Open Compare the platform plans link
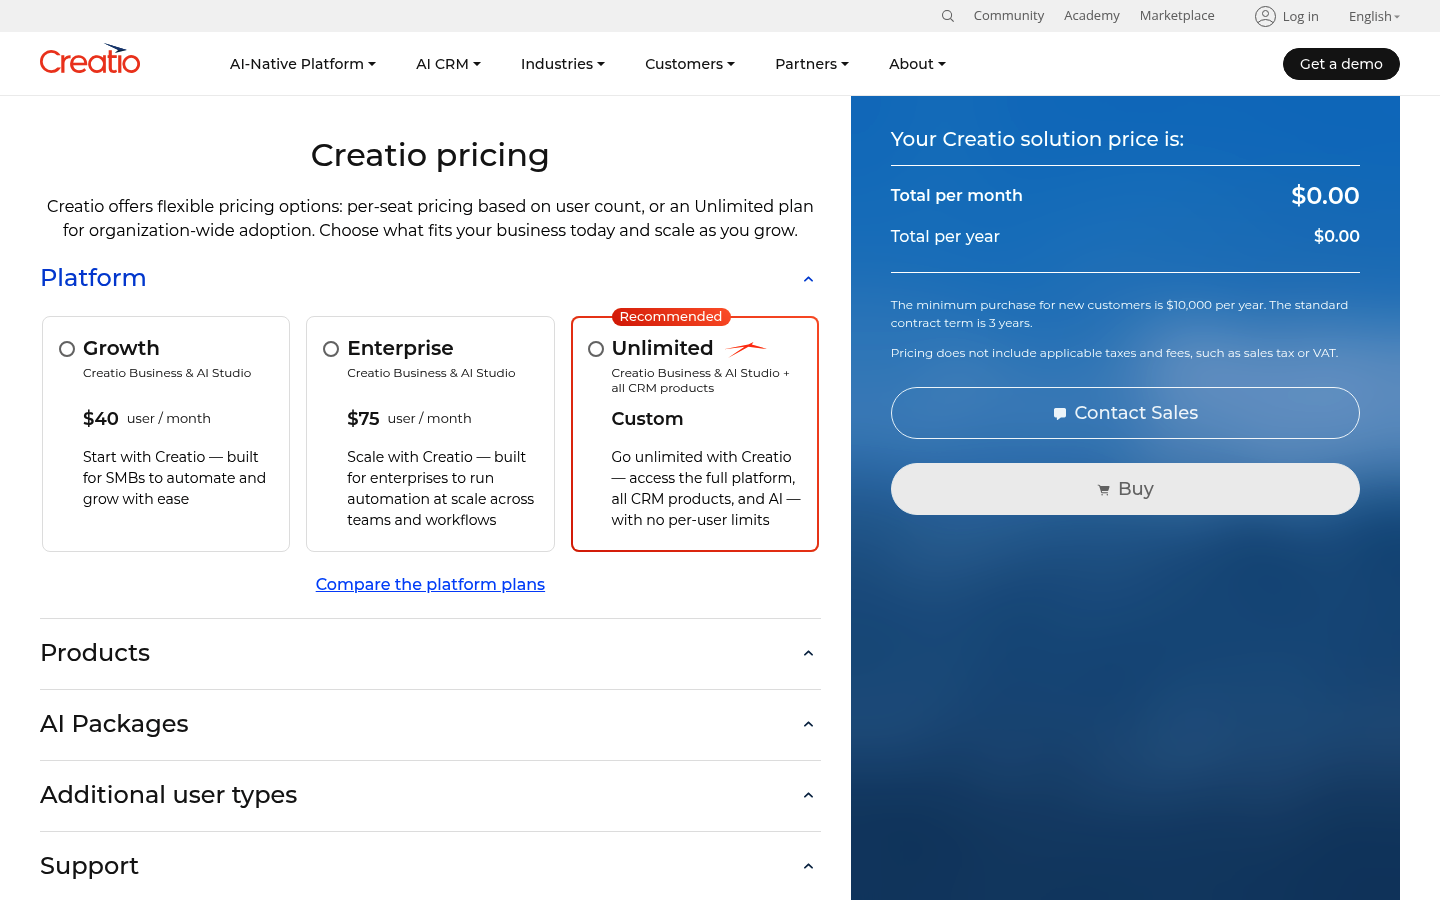1440x900 pixels. pyautogui.click(x=430, y=584)
